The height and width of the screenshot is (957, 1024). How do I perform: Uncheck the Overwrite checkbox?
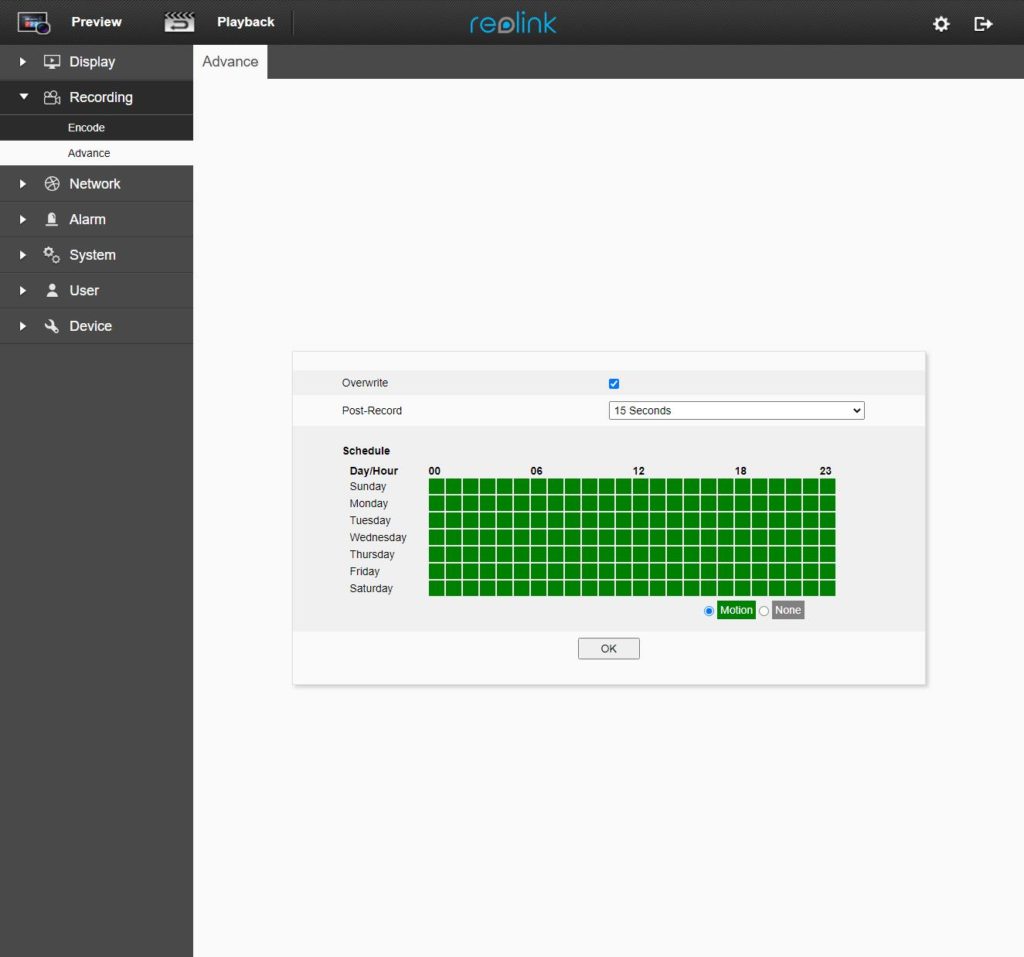[614, 384]
